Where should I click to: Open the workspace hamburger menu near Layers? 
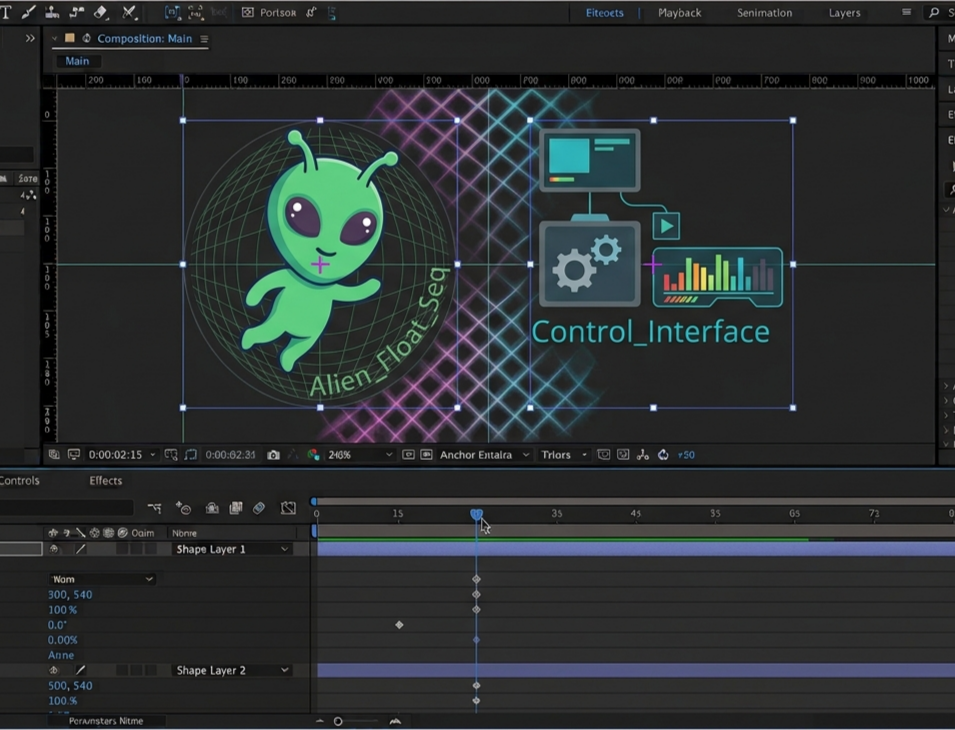coord(906,12)
